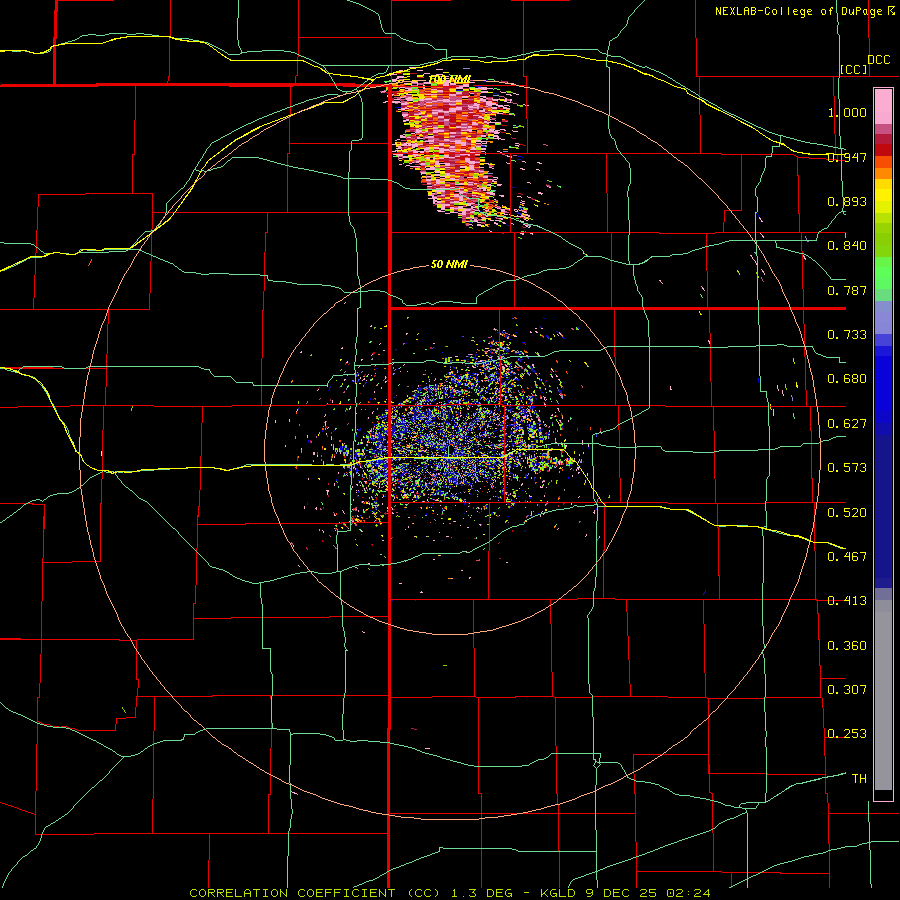Click the 0.840 scale value
The height and width of the screenshot is (900, 900).
(x=847, y=246)
